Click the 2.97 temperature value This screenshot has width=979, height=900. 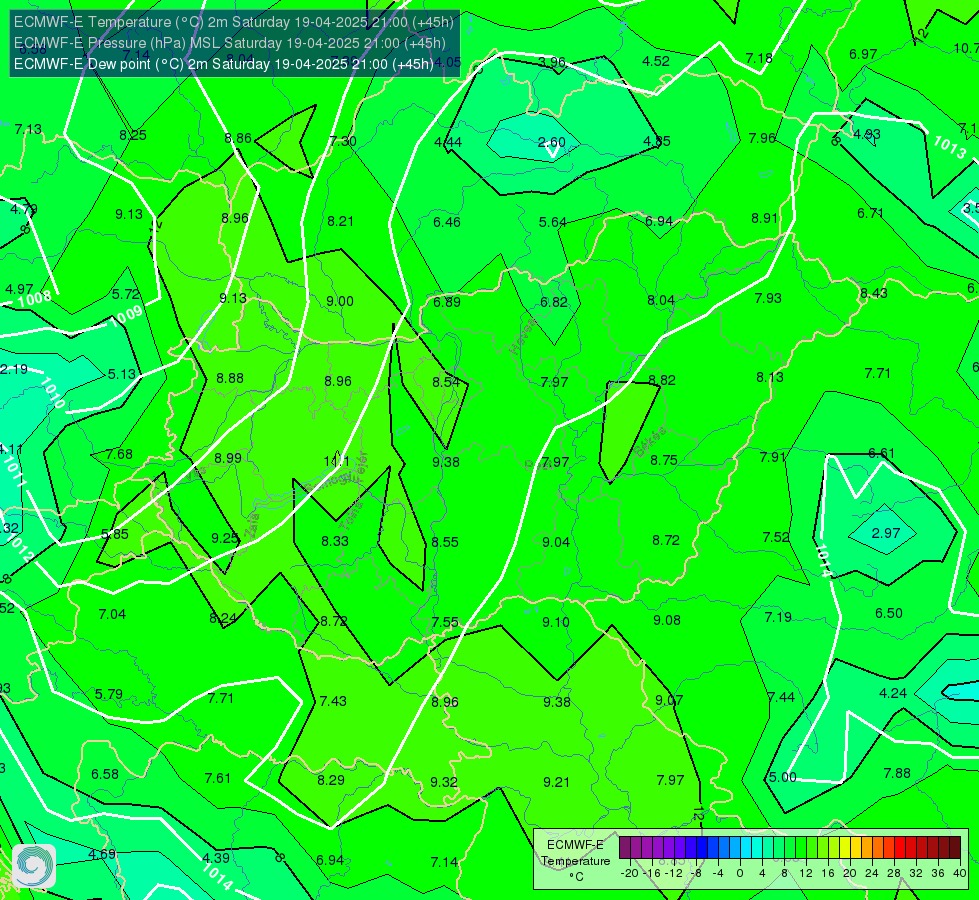click(x=885, y=533)
